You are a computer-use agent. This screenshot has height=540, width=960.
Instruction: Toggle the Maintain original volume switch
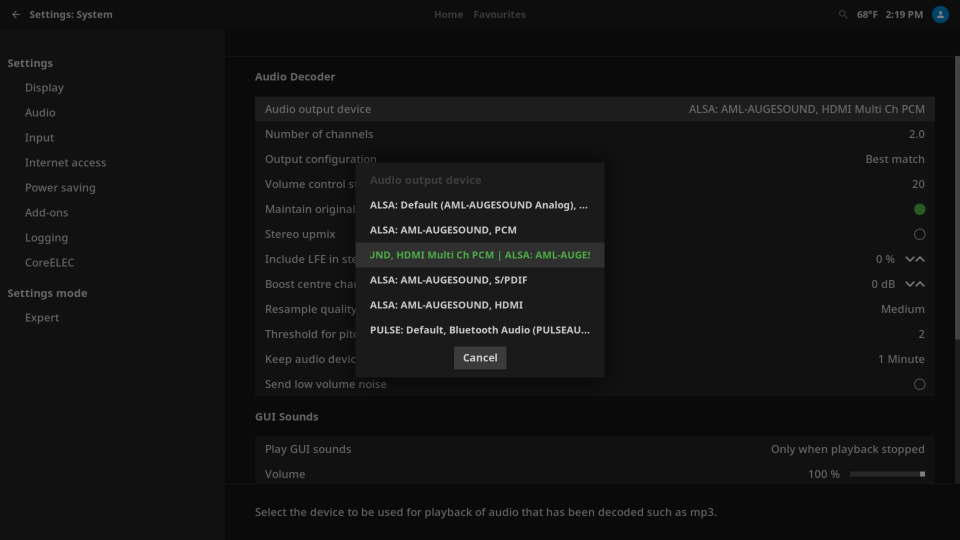click(919, 209)
